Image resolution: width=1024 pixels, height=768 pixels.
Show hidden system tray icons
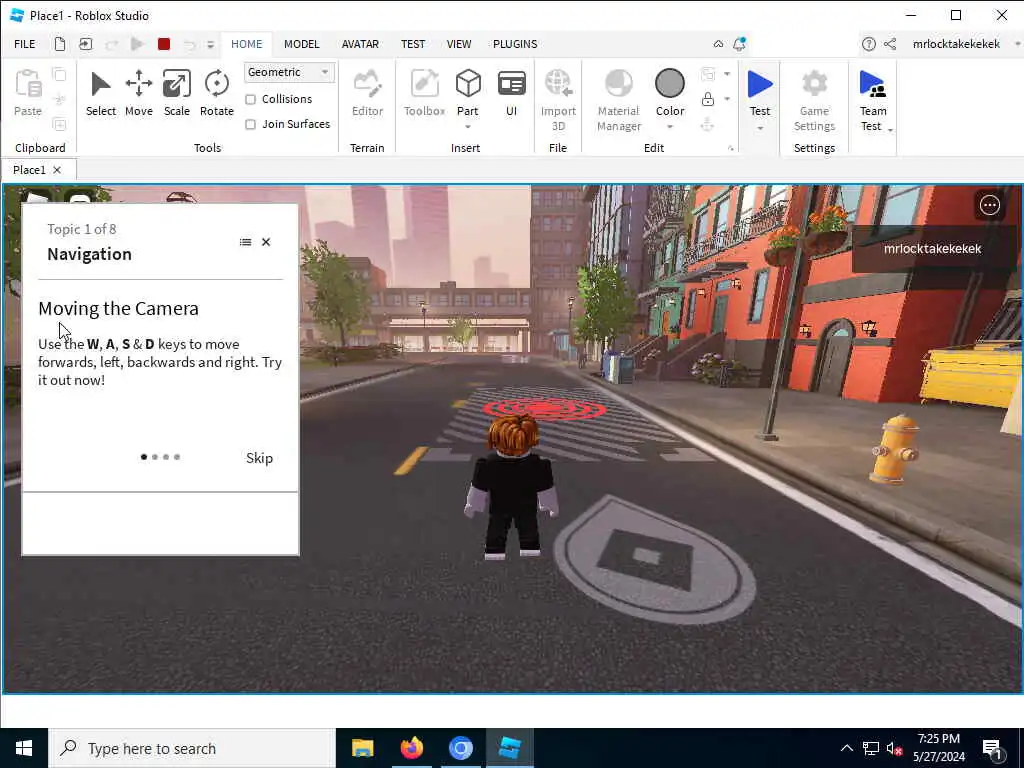point(846,748)
